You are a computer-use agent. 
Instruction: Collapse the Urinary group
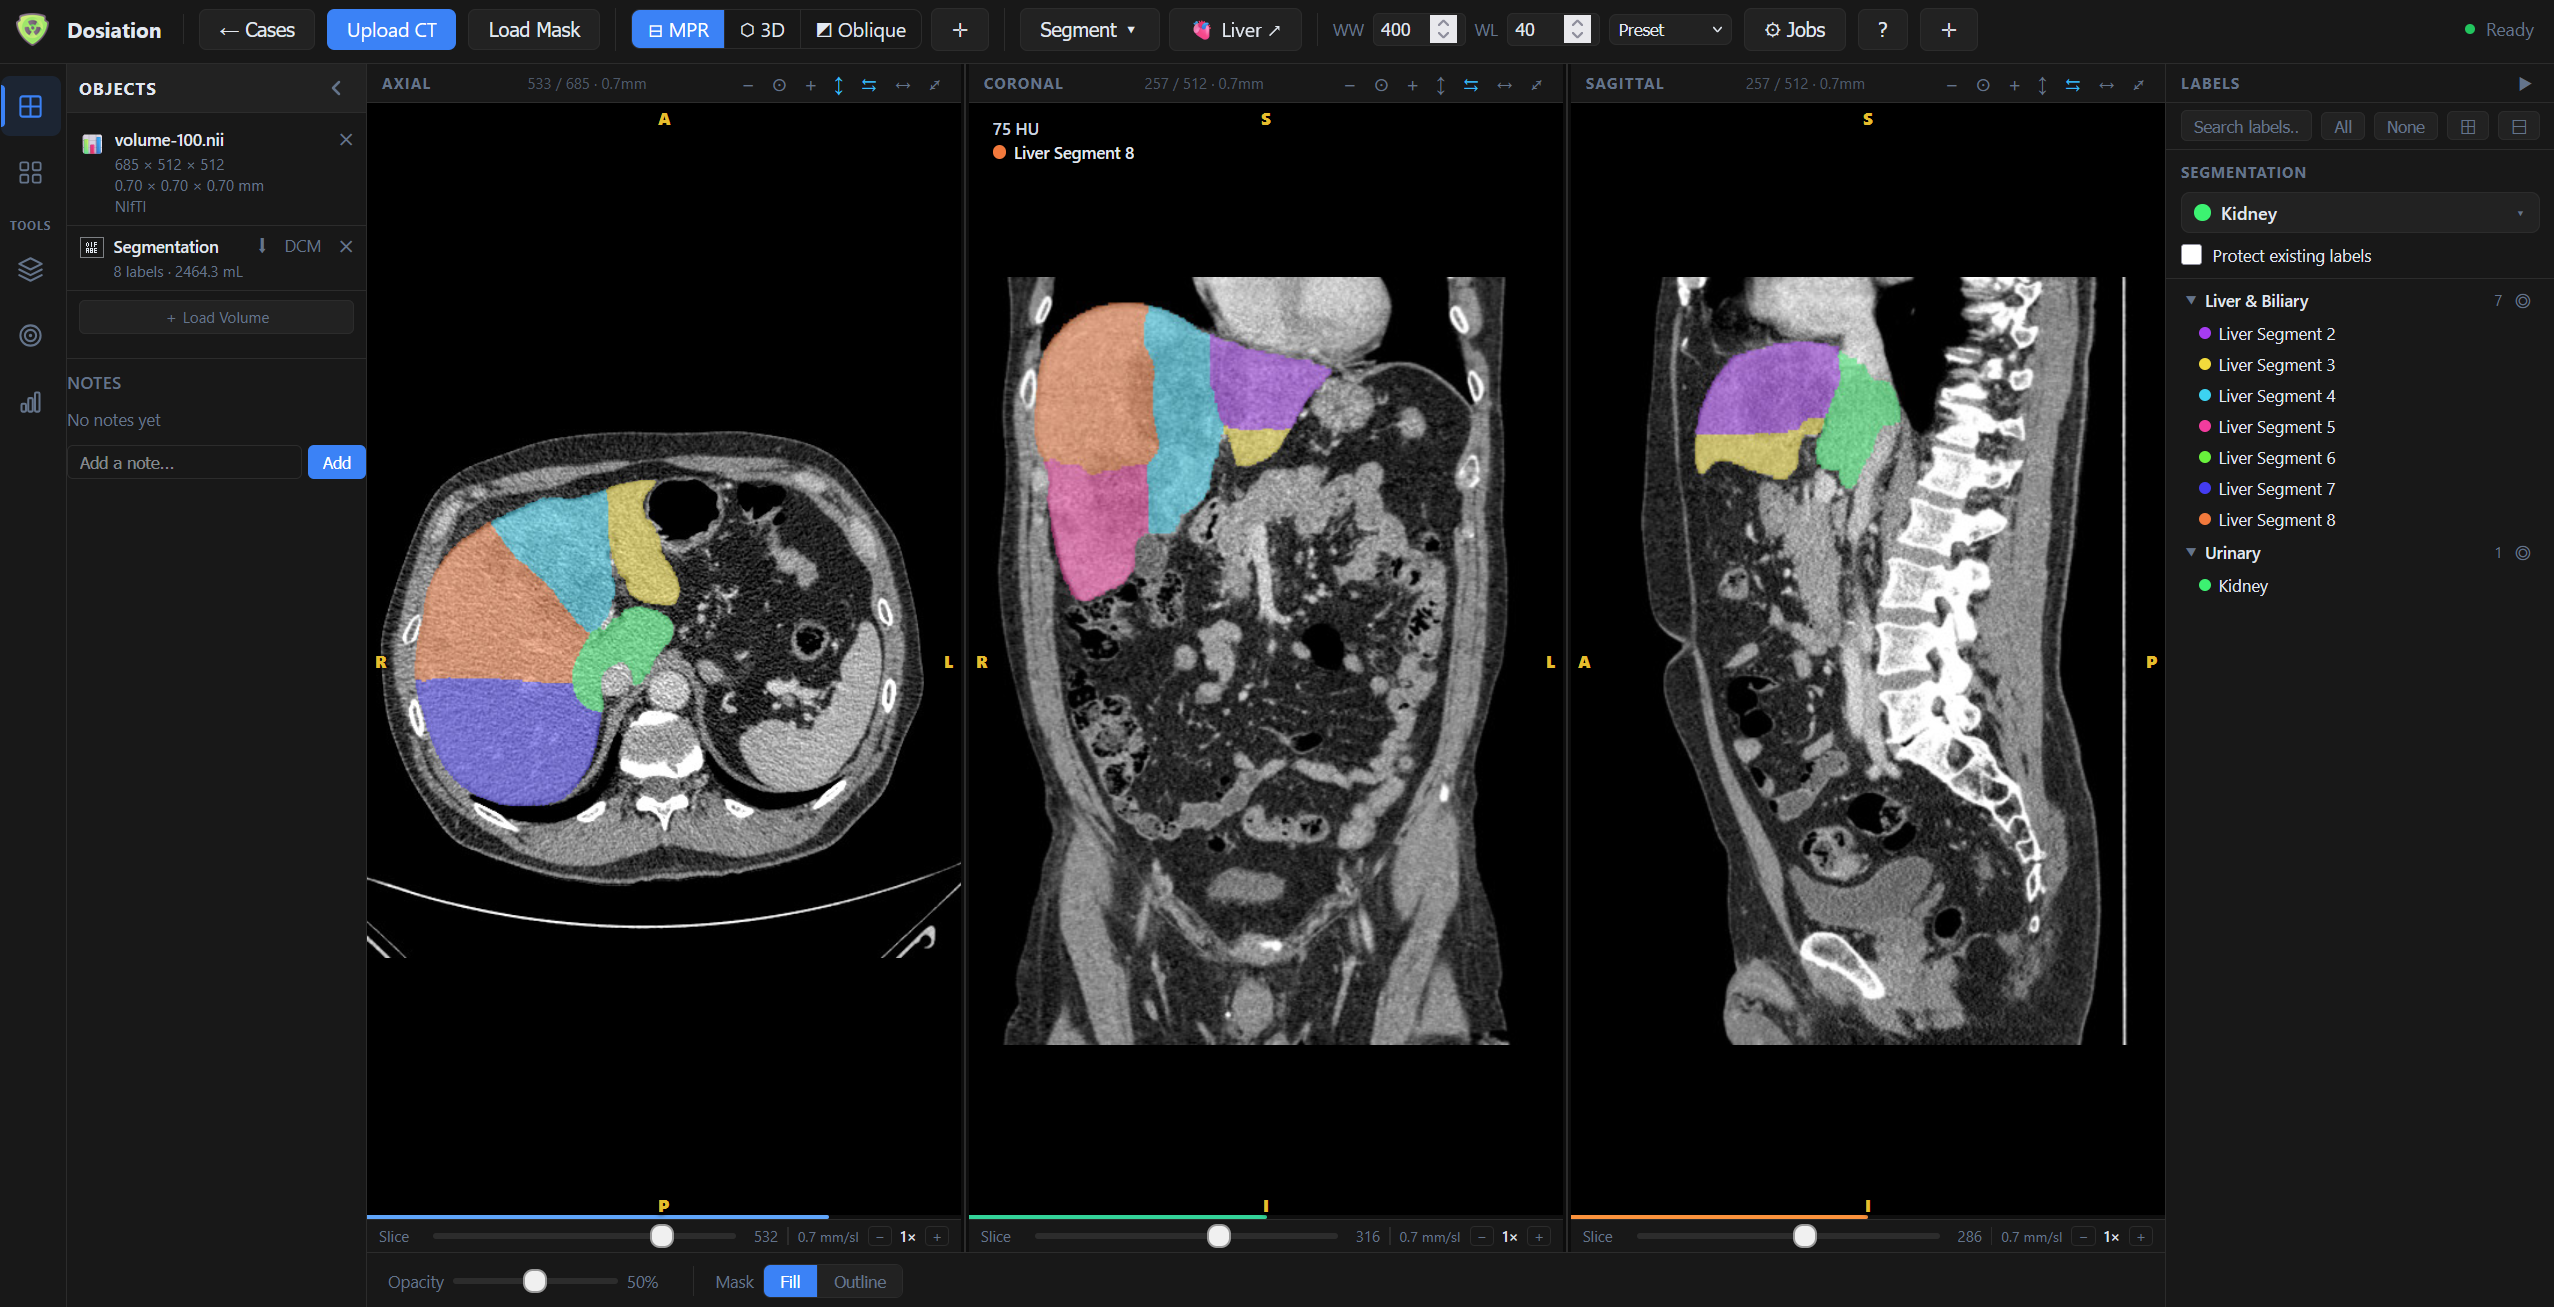(2191, 553)
